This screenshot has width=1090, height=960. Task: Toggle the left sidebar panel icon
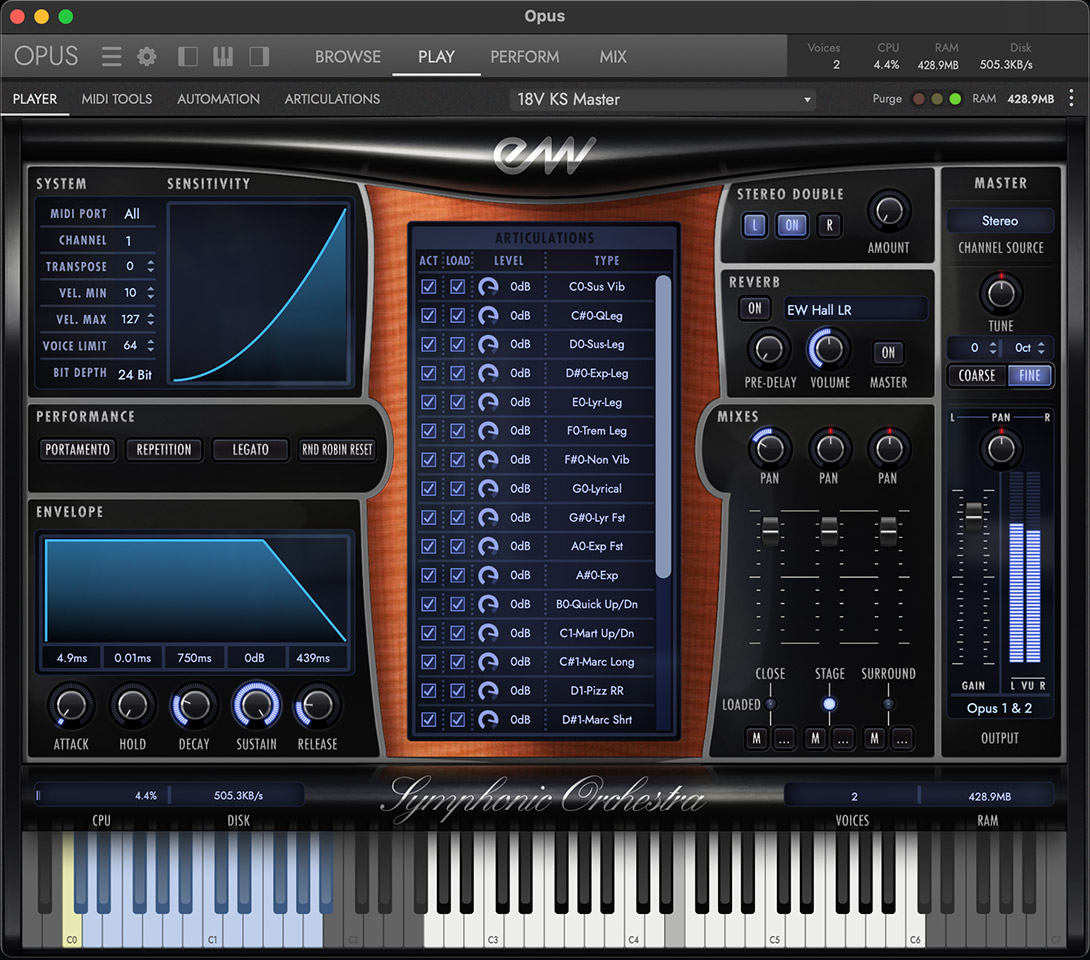187,57
